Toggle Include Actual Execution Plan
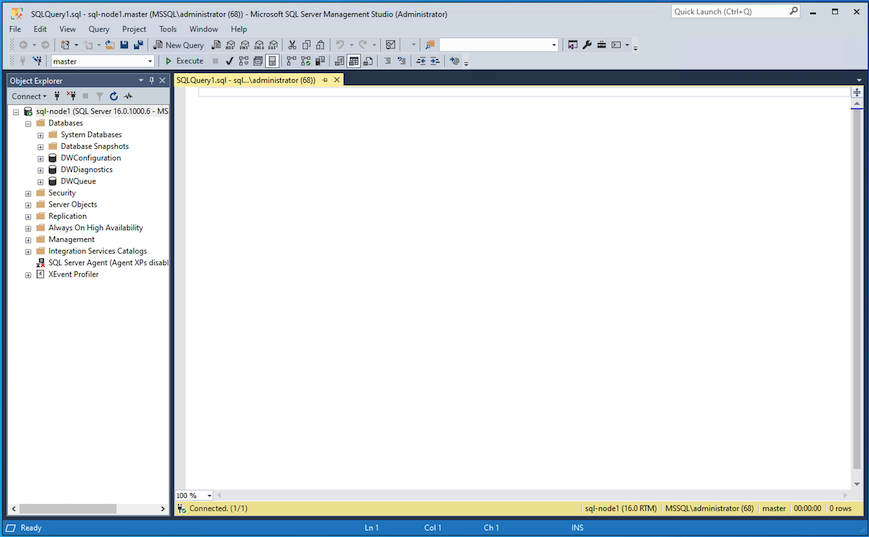Viewport: 869px width, 537px height. 292,61
